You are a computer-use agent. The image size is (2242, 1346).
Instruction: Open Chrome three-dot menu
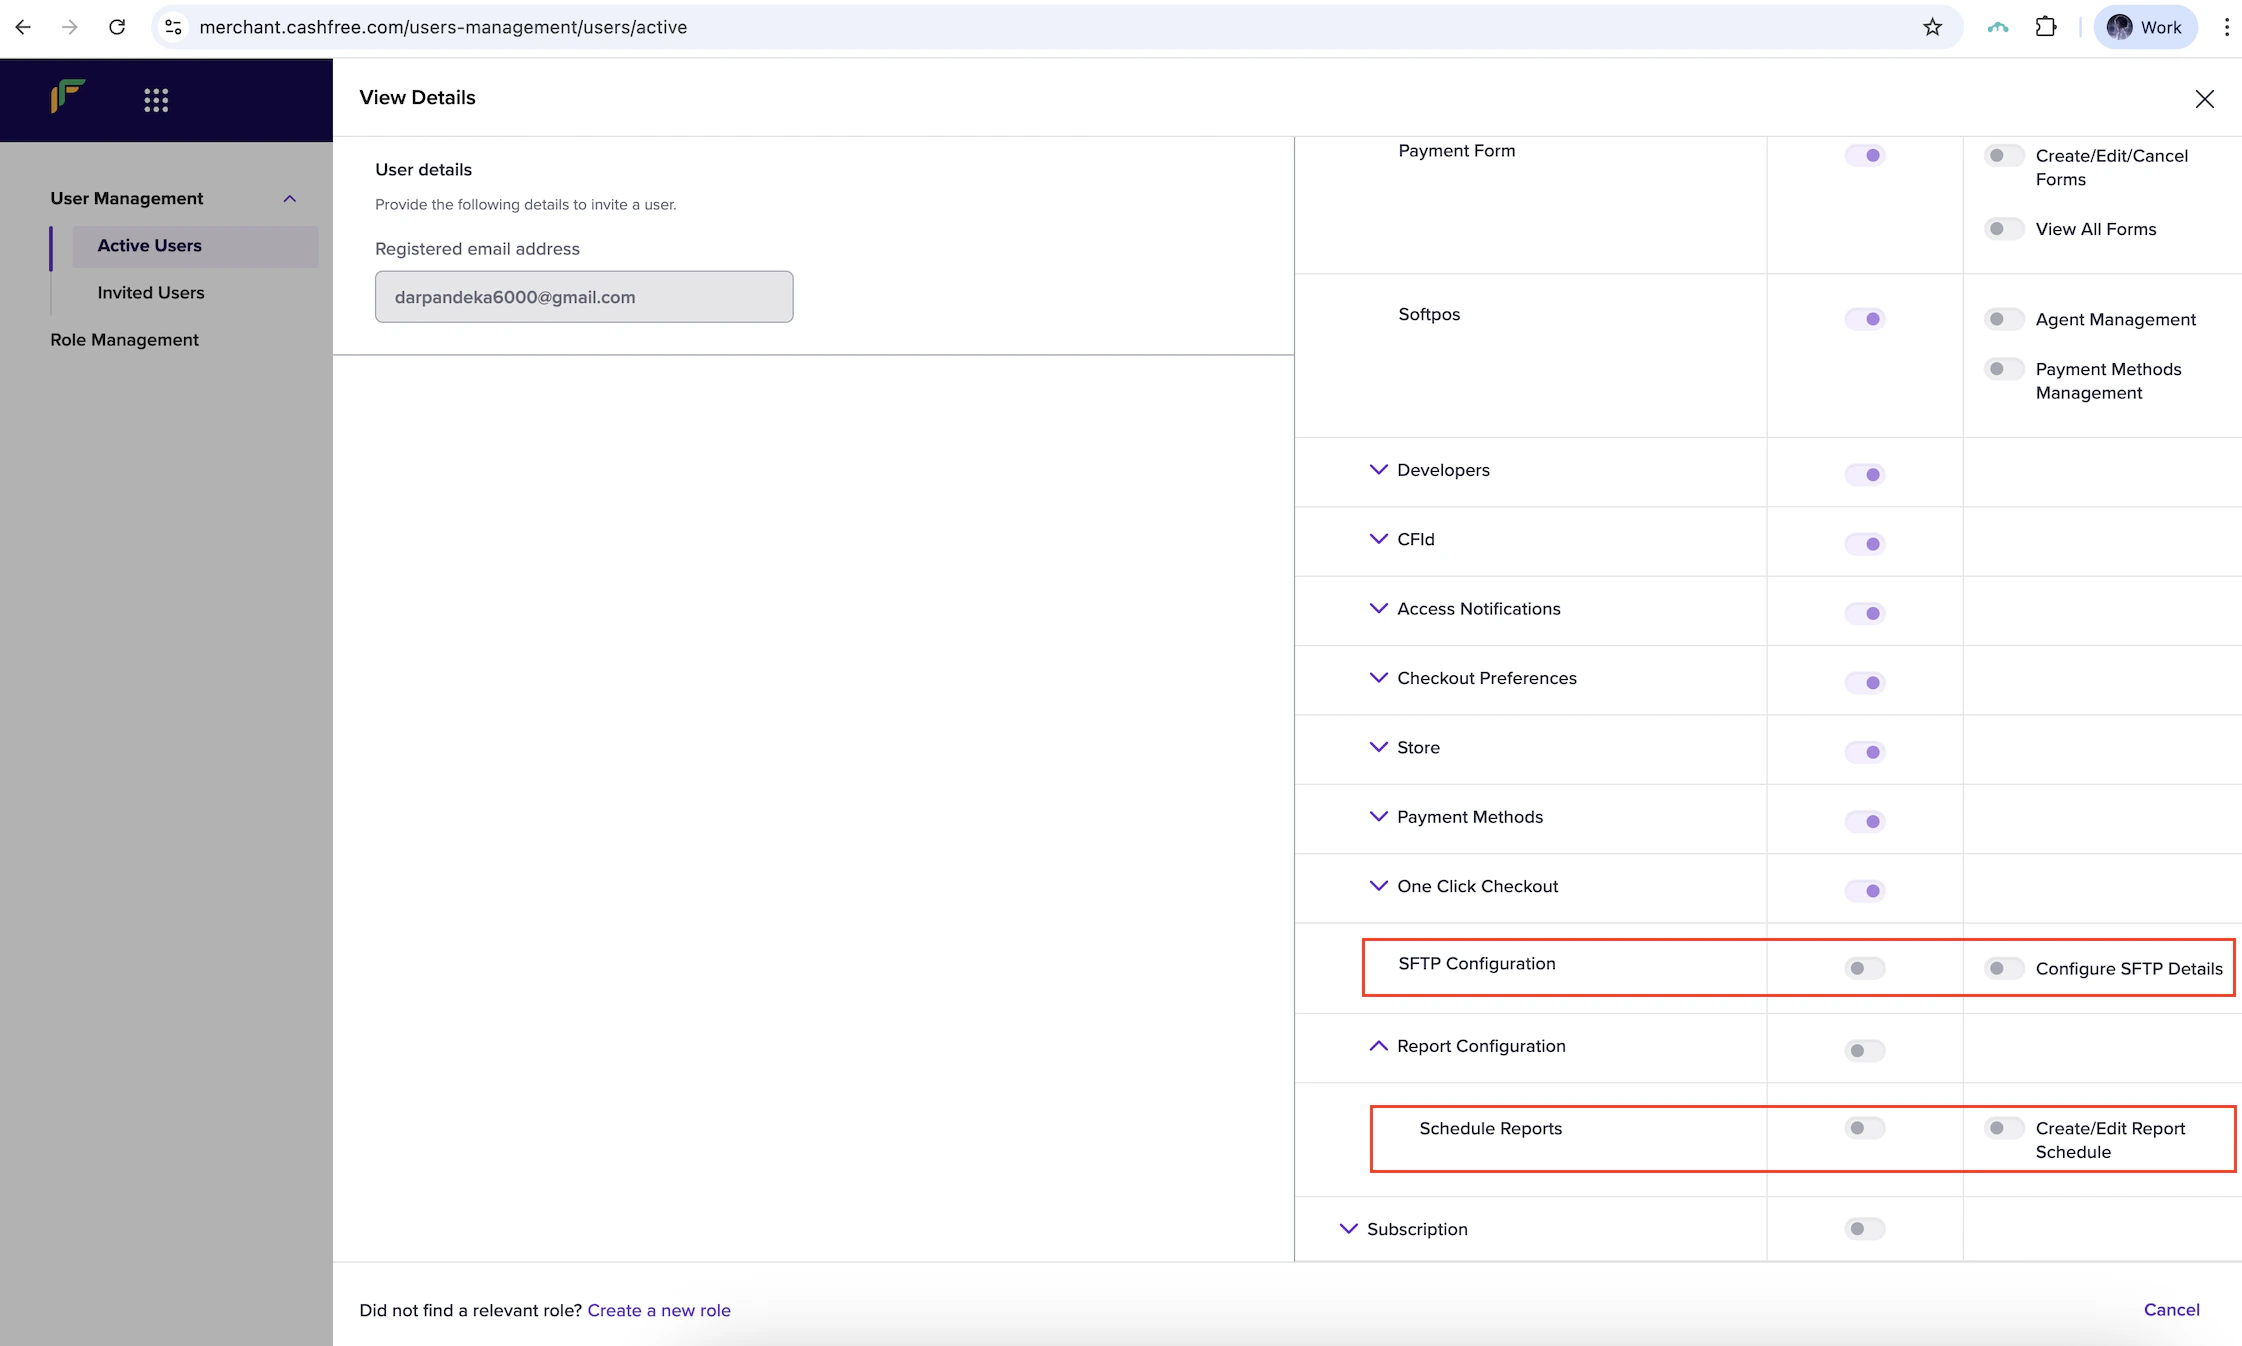[2226, 27]
